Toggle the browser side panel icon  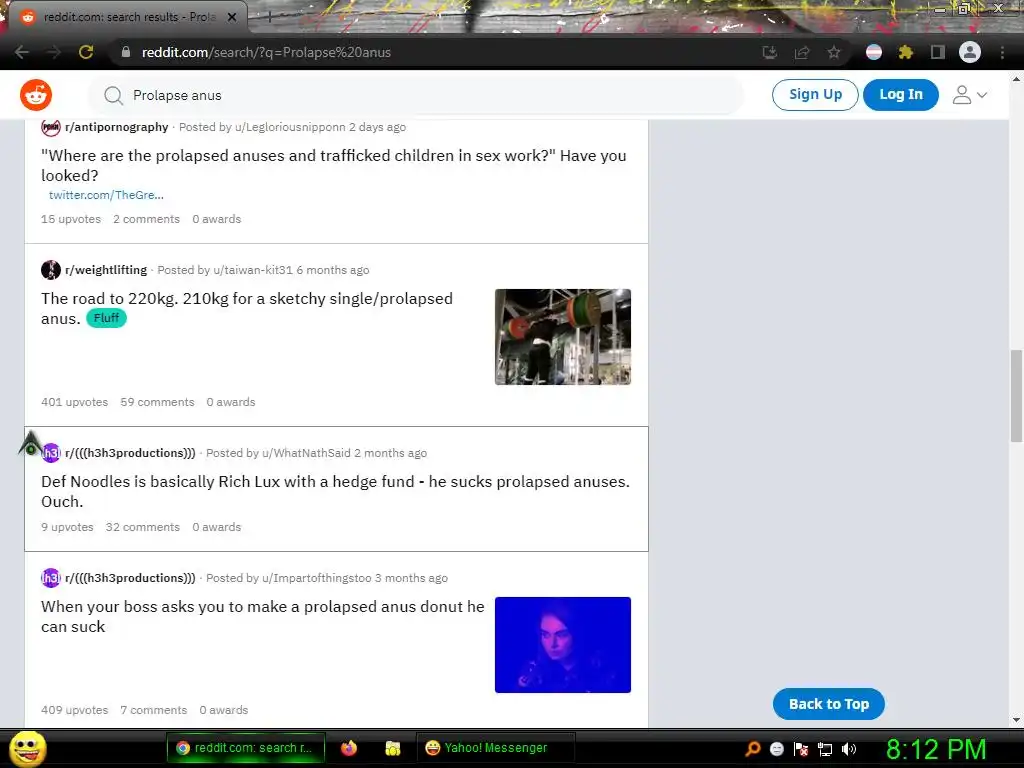pyautogui.click(x=938, y=52)
